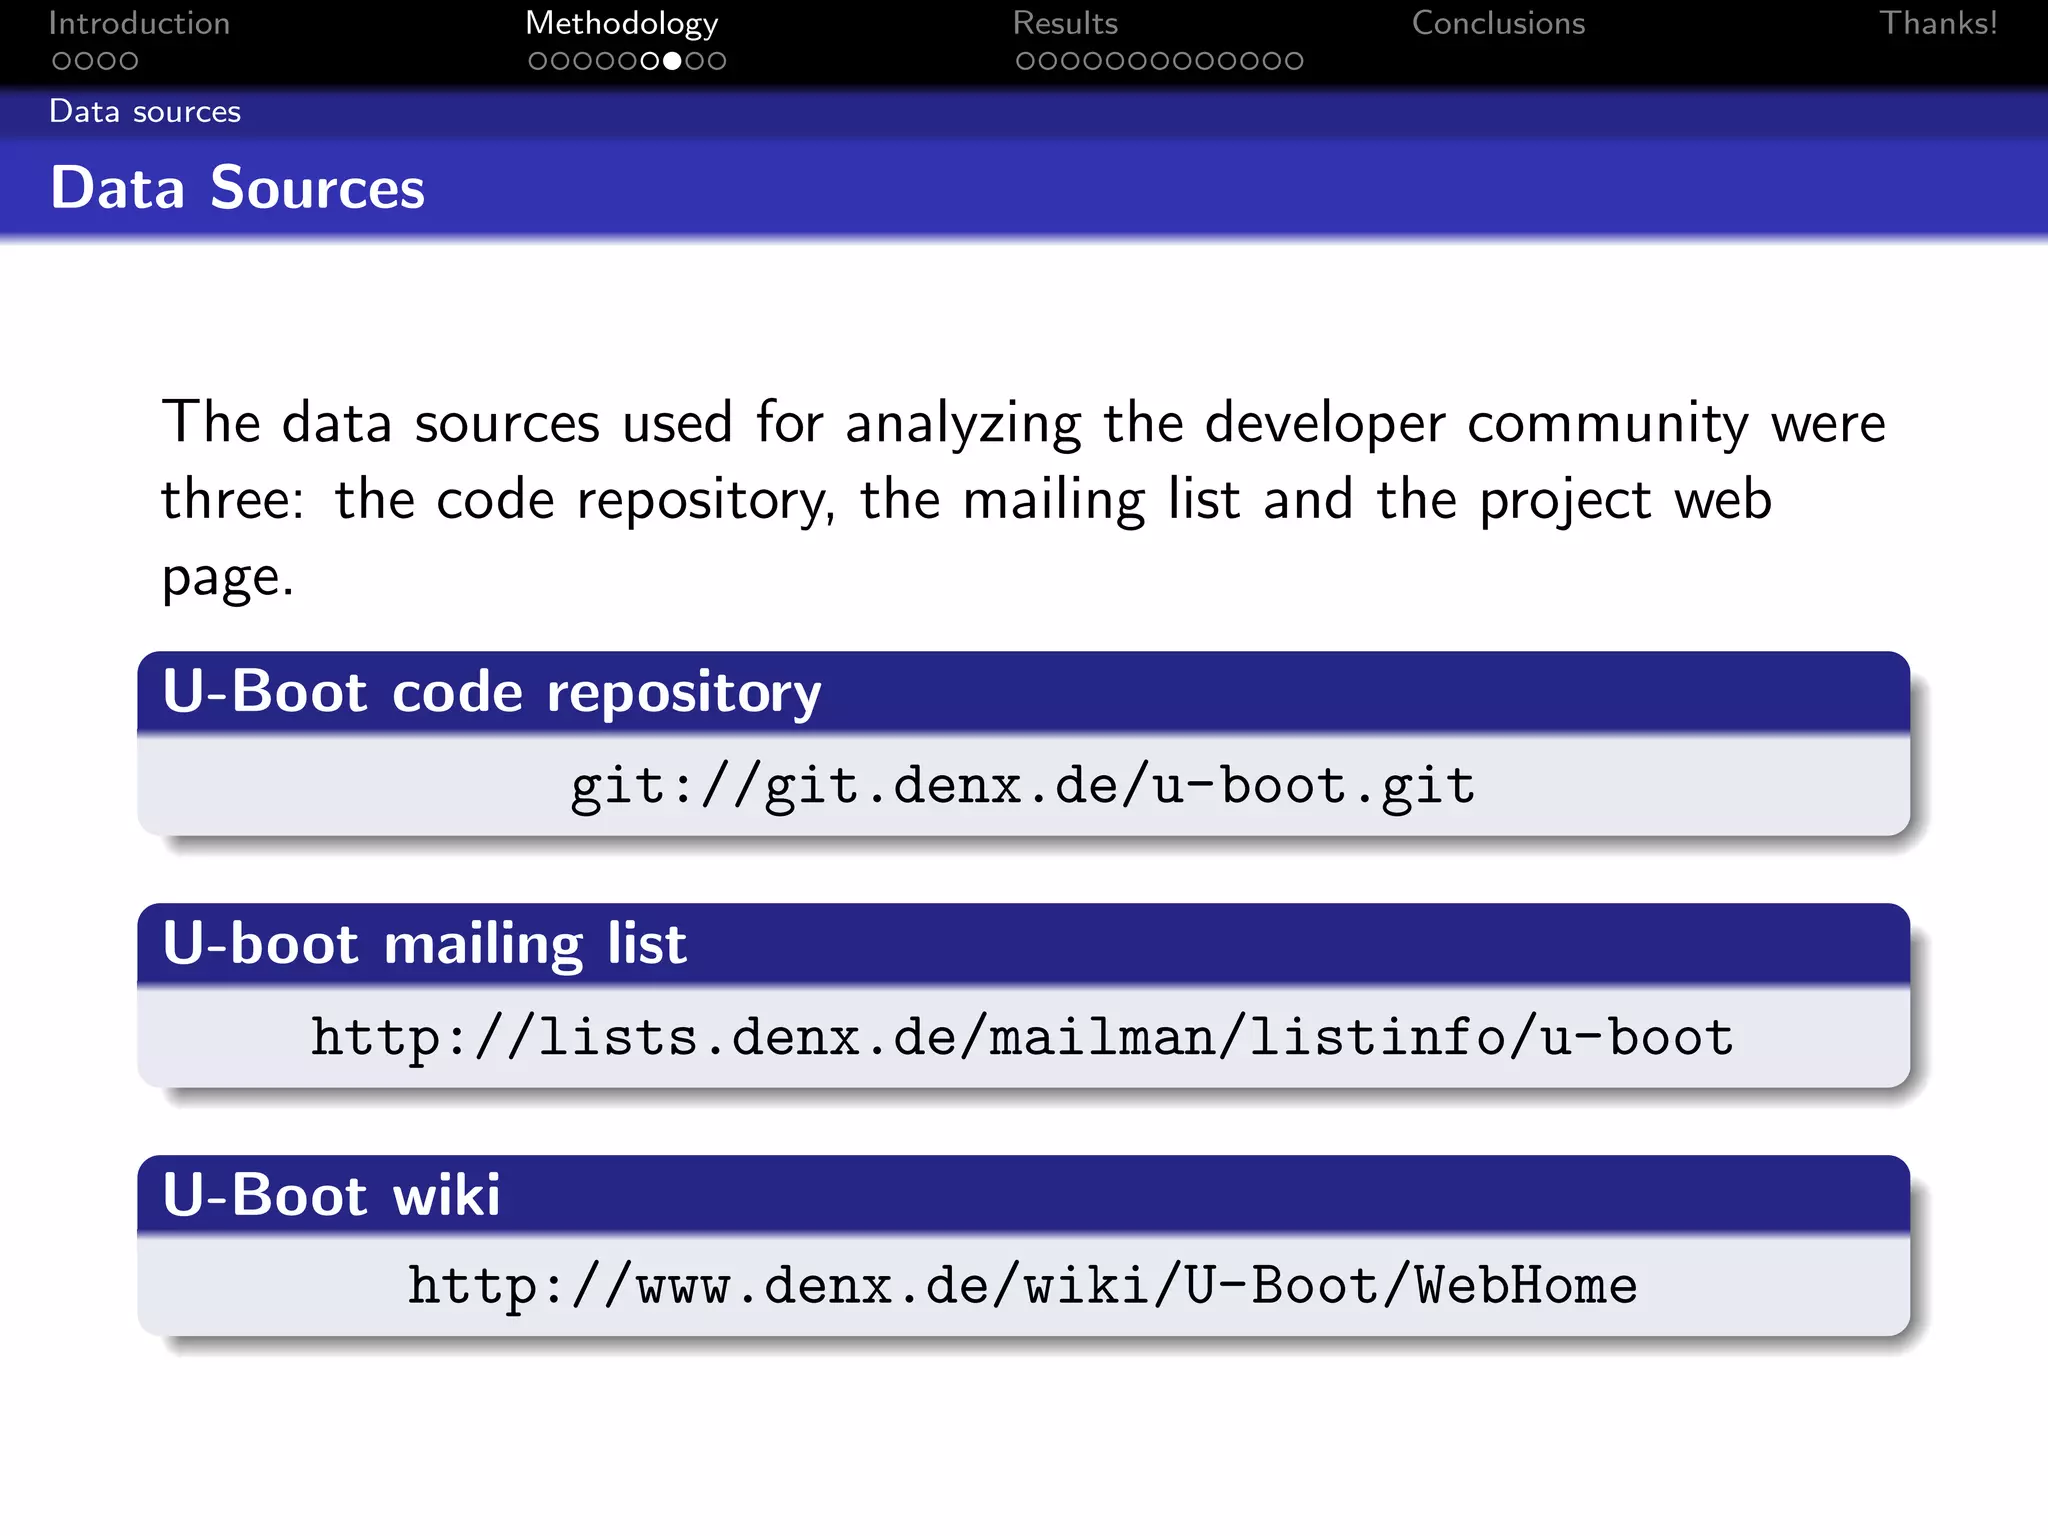Select the first navigation dot under Results
The height and width of the screenshot is (1536, 2048).
point(1025,61)
